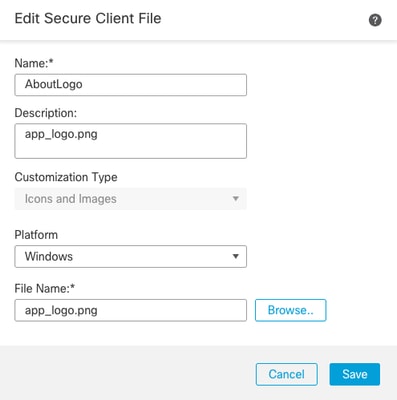Click the Description: label
Screen dimensions: 397x400
[x=46, y=113]
